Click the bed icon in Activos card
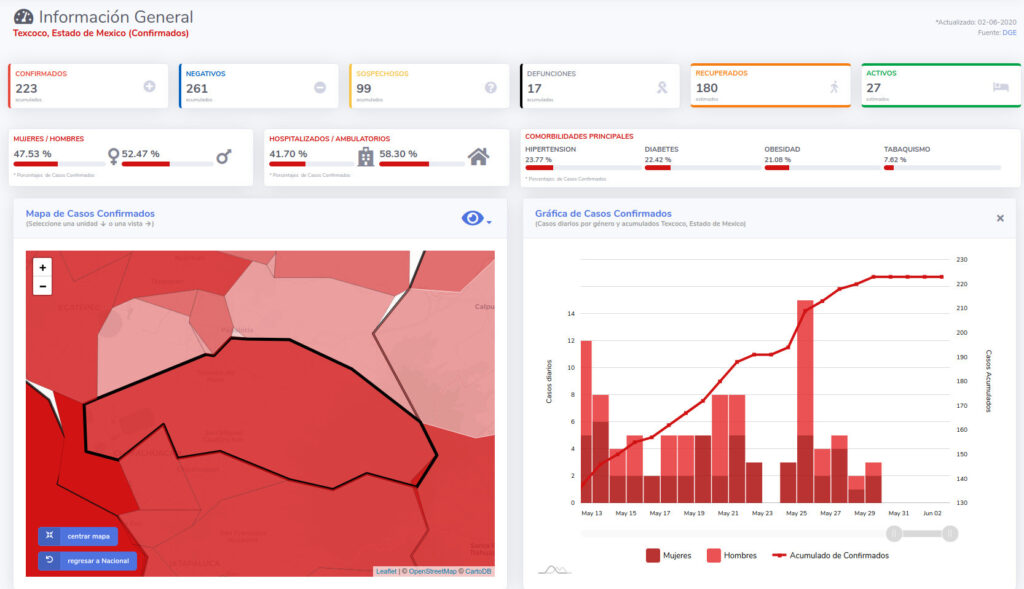 pos(1001,87)
